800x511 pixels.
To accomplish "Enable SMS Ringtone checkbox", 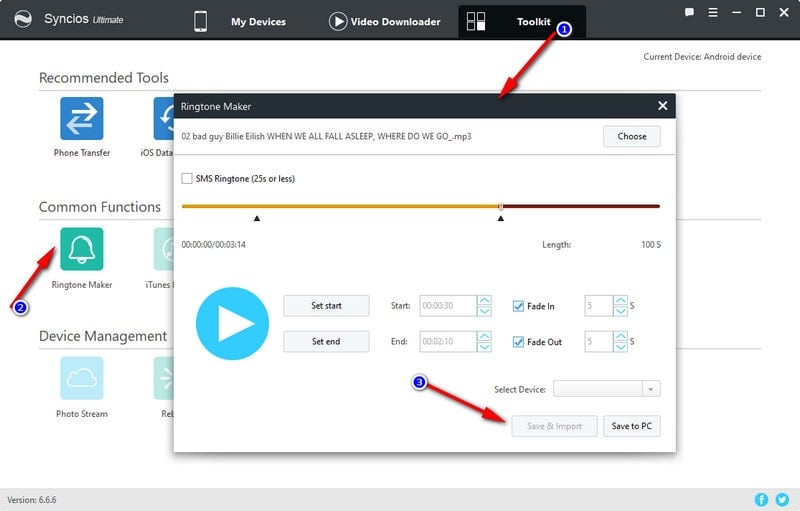I will (x=187, y=178).
